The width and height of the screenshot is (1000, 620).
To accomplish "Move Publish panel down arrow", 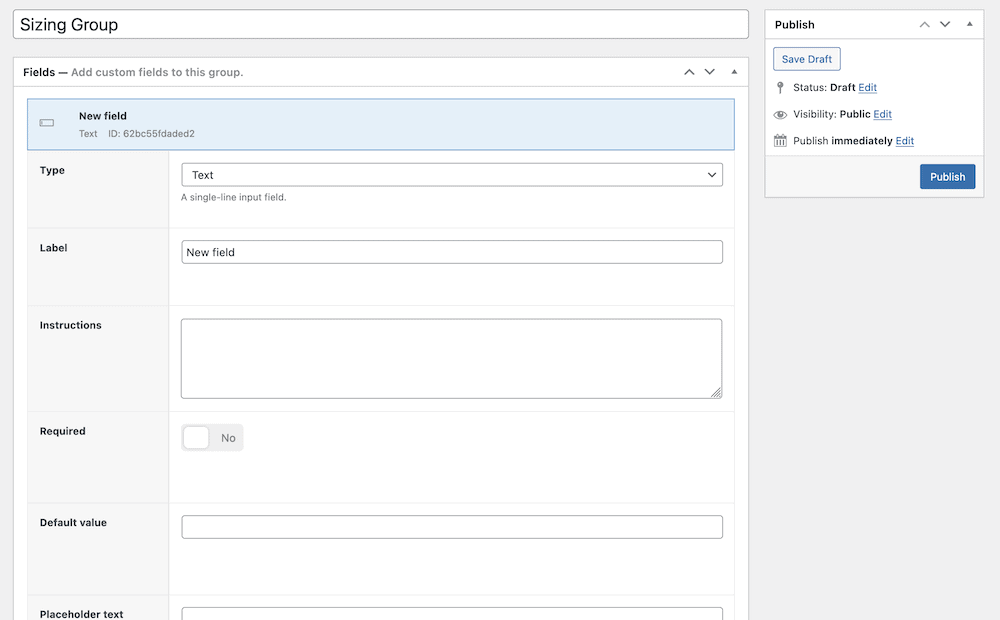I will click(x=945, y=24).
